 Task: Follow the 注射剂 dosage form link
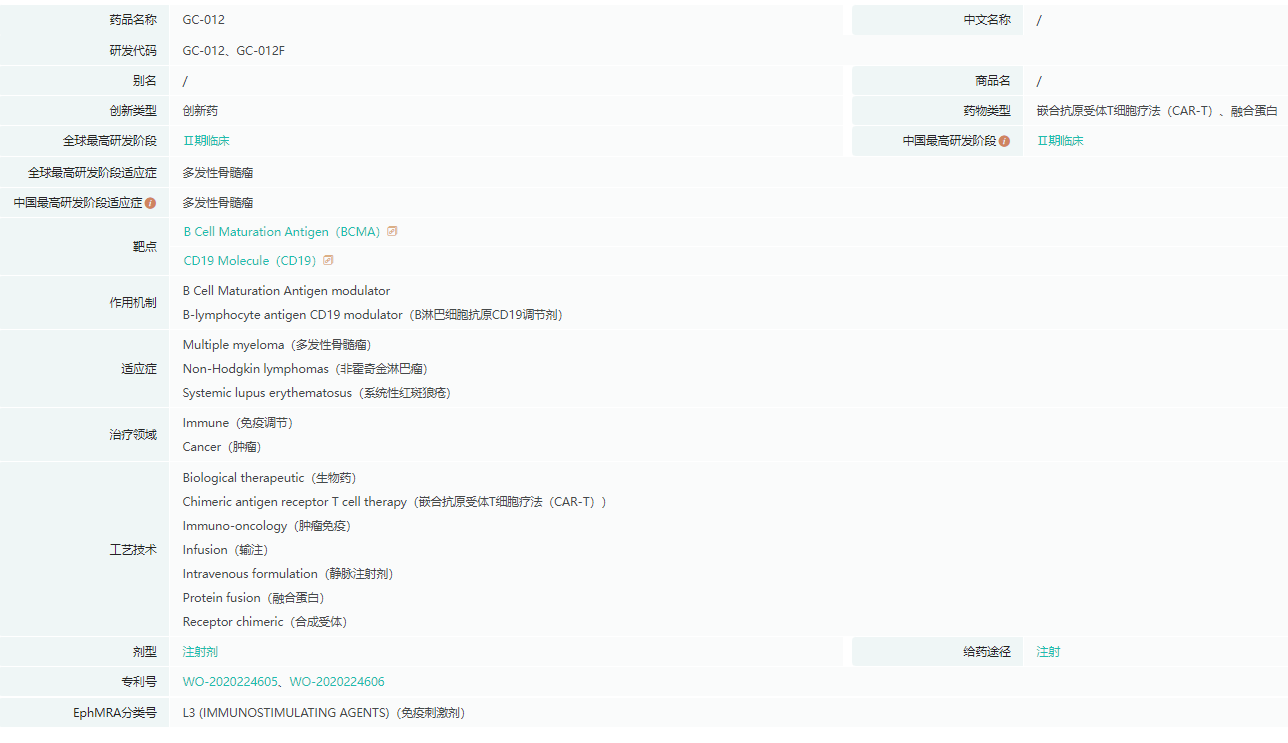(x=200, y=652)
